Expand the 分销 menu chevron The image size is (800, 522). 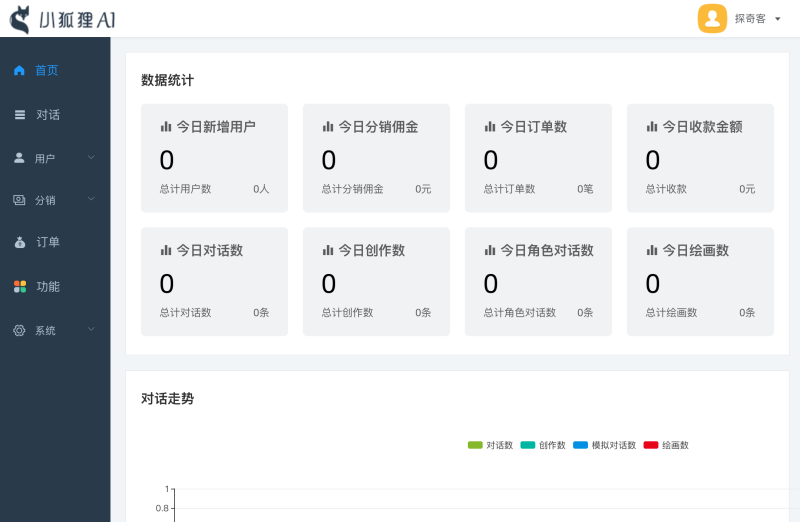(x=91, y=199)
